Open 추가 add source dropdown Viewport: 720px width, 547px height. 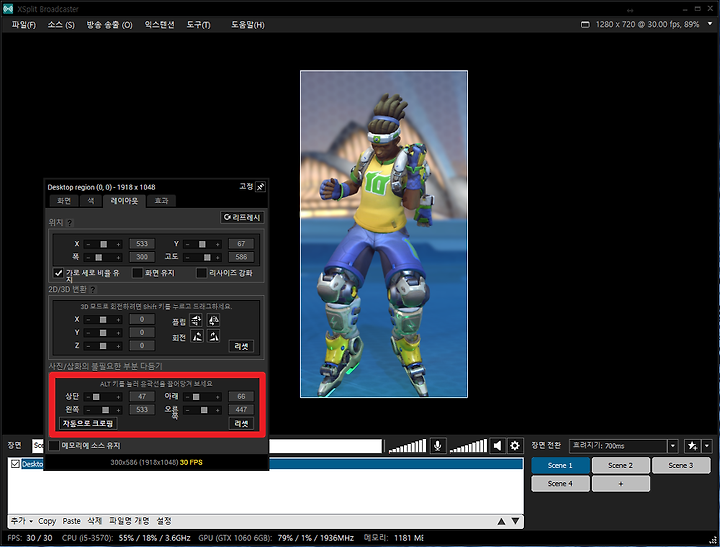22,521
